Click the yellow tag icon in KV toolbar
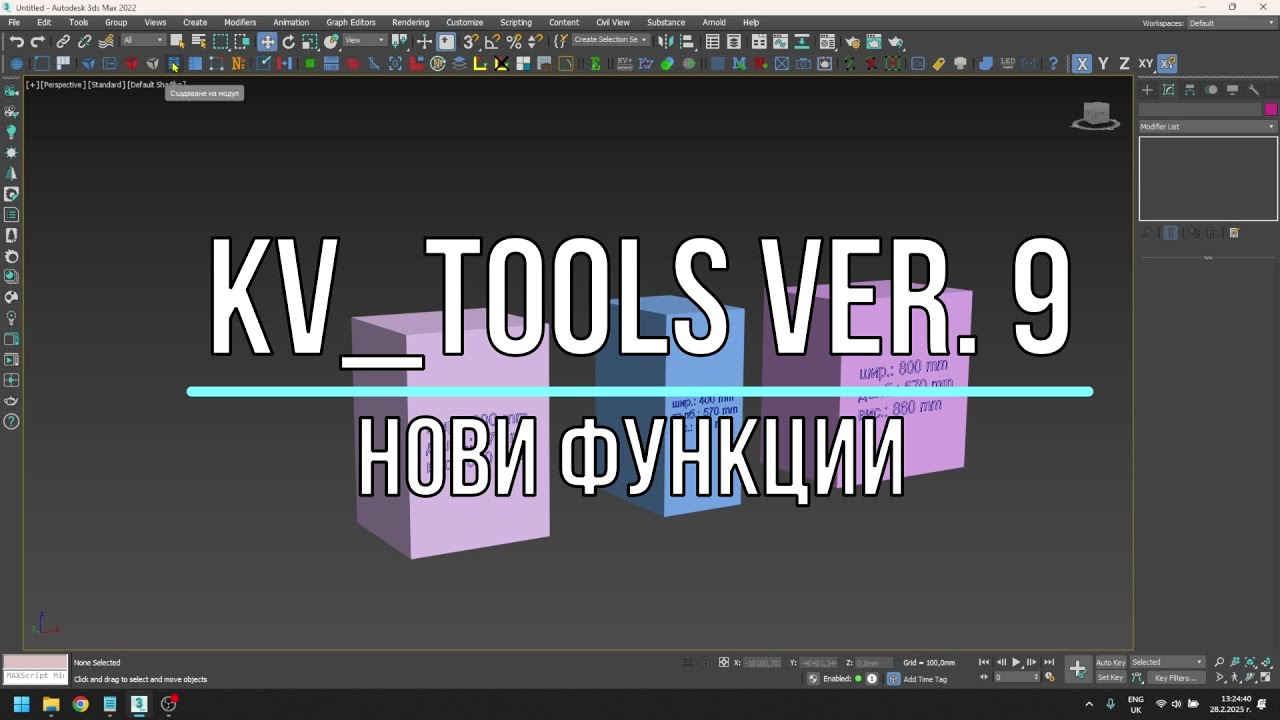This screenshot has width=1280, height=720. tap(938, 63)
